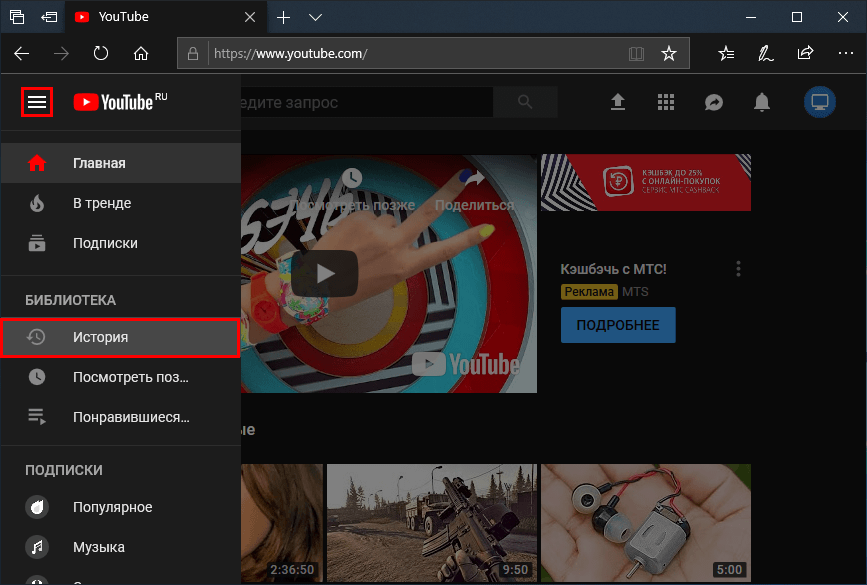Click the browser forward arrow

61,54
